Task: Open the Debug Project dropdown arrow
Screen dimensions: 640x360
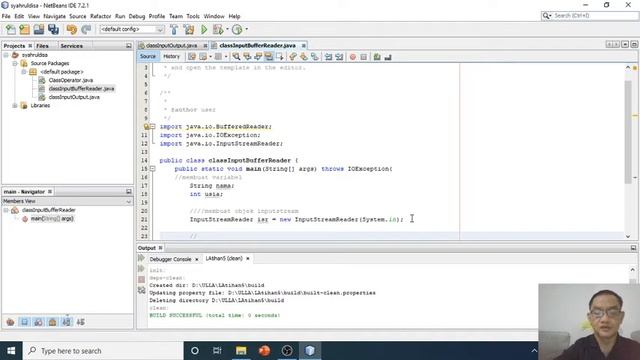Action: tap(227, 29)
